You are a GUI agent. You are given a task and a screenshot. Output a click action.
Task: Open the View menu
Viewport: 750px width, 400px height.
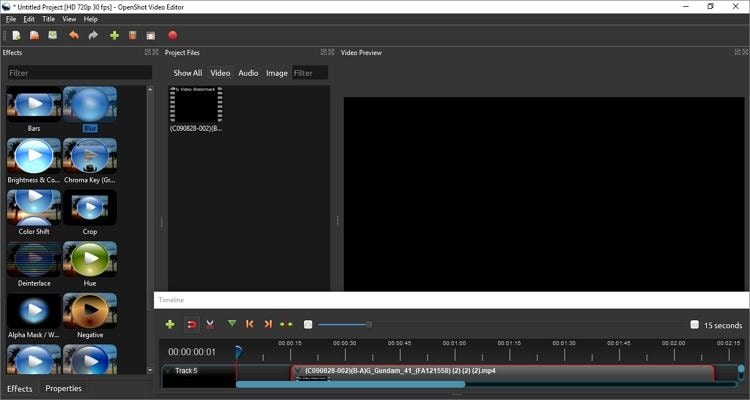pos(69,19)
